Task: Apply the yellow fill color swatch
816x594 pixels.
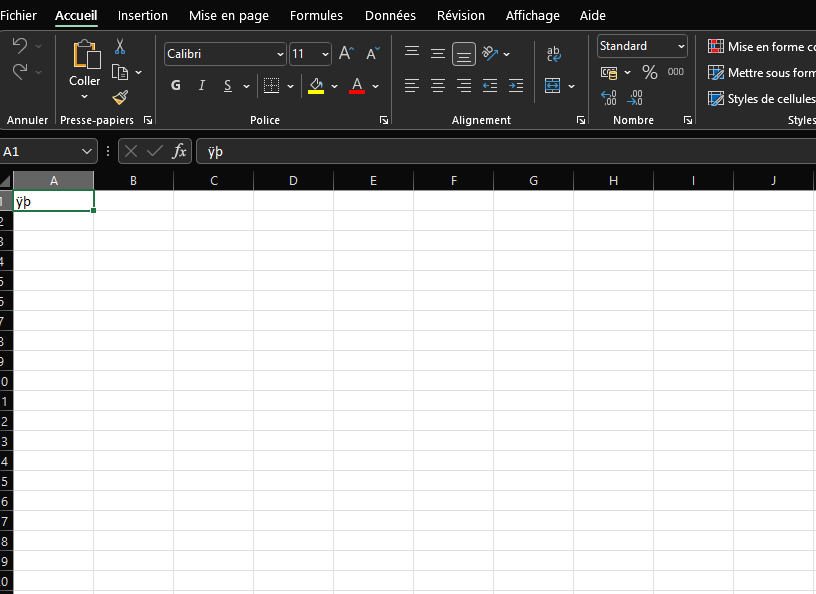Action: (x=316, y=86)
